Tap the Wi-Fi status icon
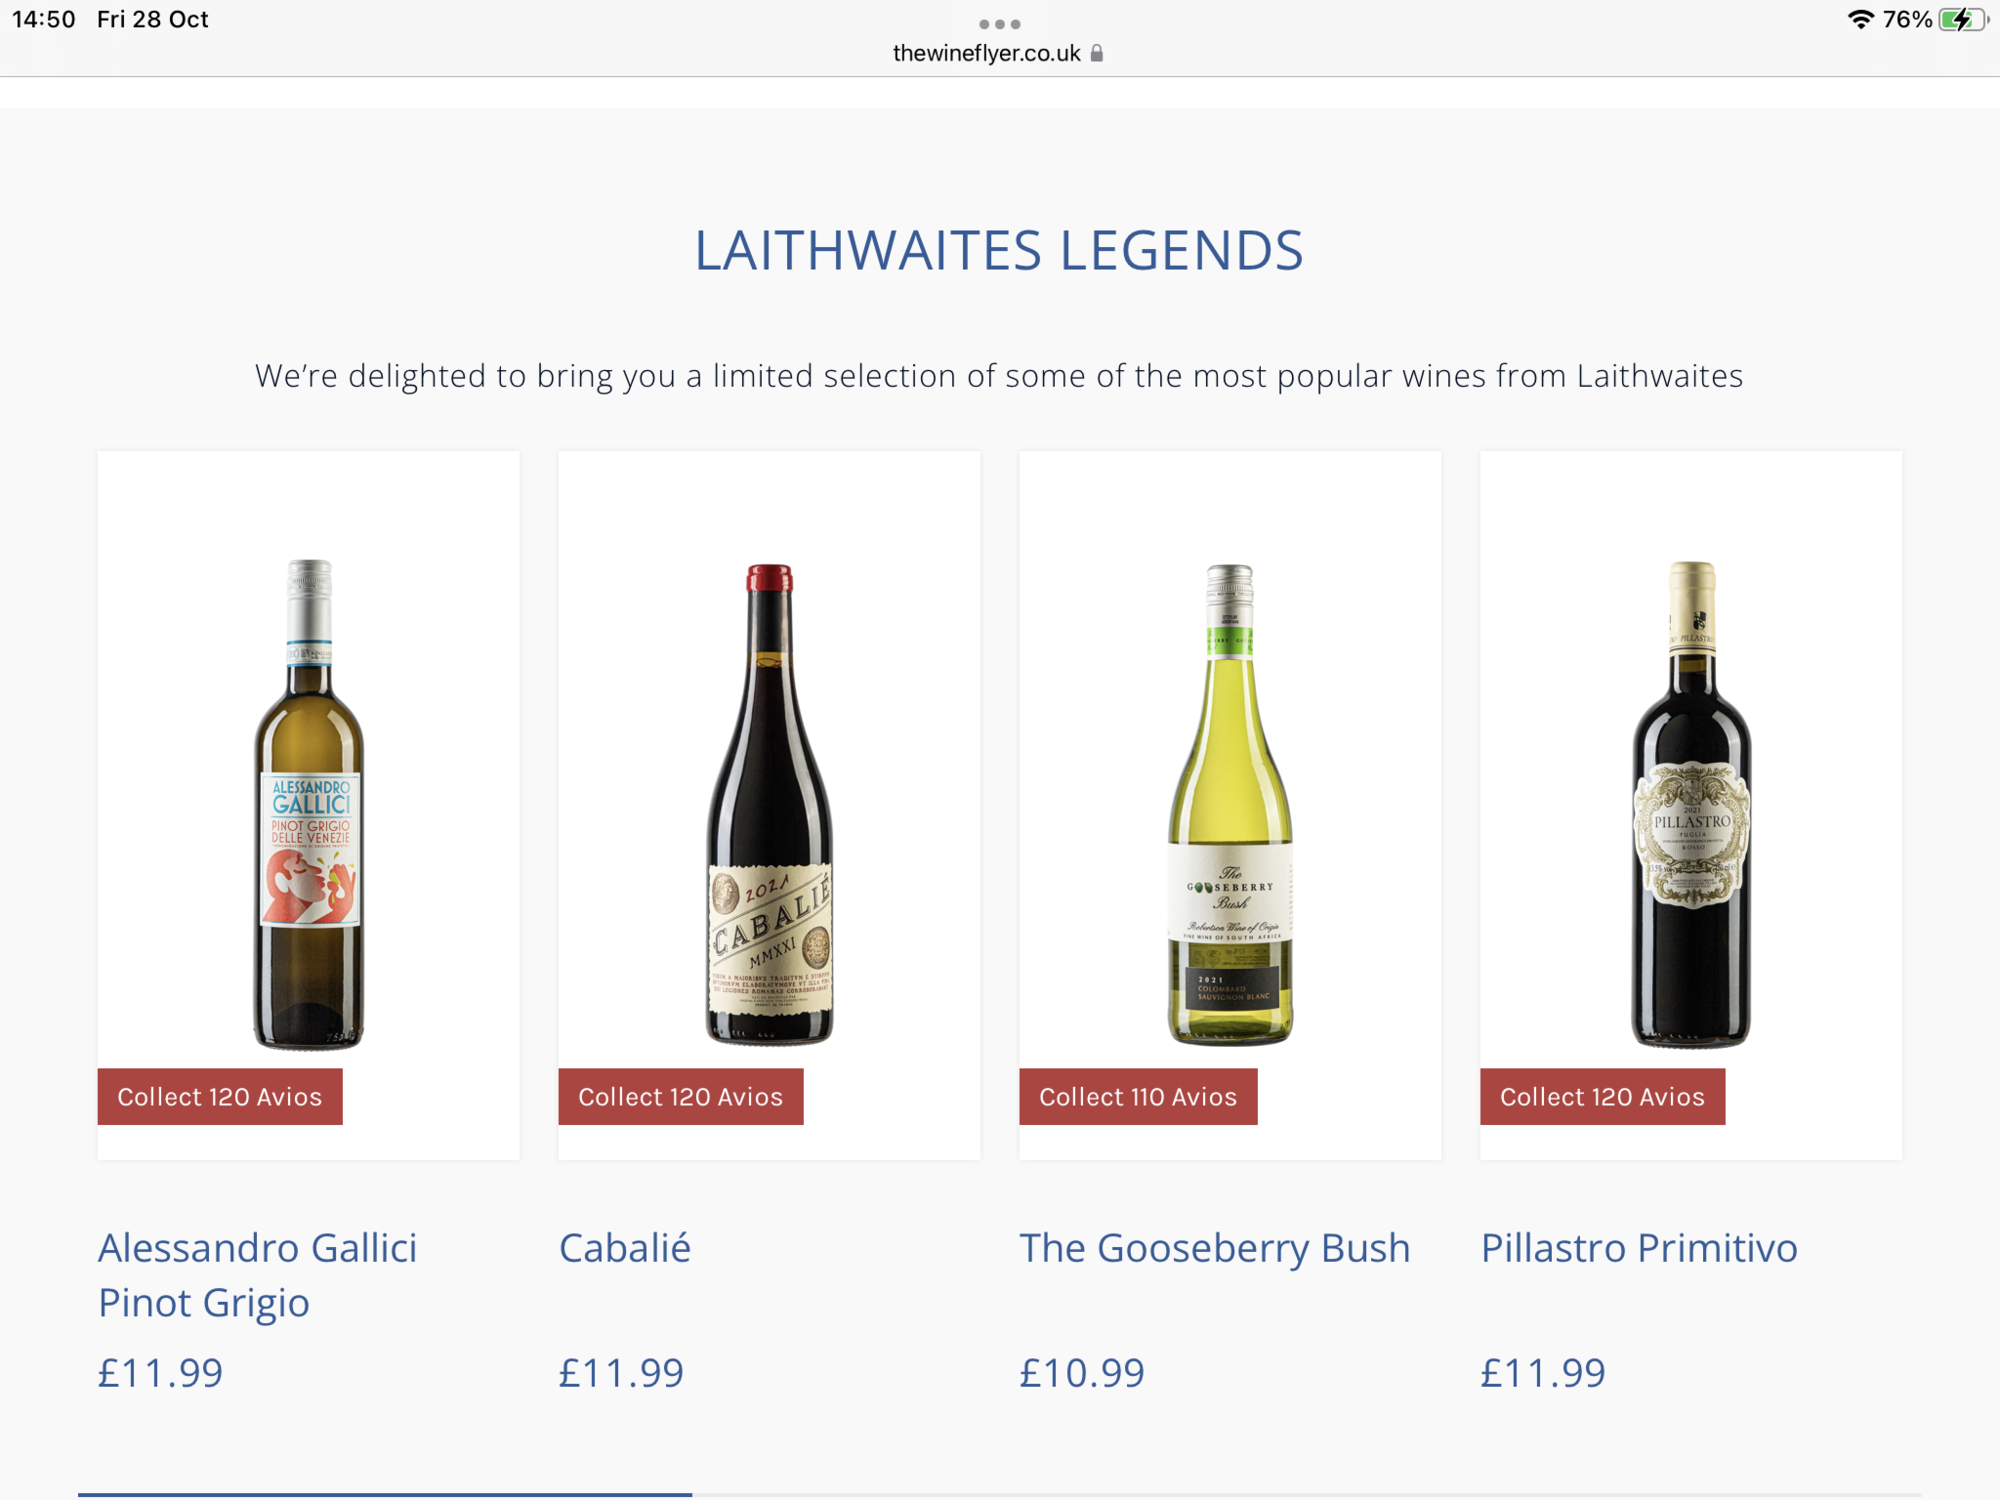2000x1500 pixels. (1859, 19)
